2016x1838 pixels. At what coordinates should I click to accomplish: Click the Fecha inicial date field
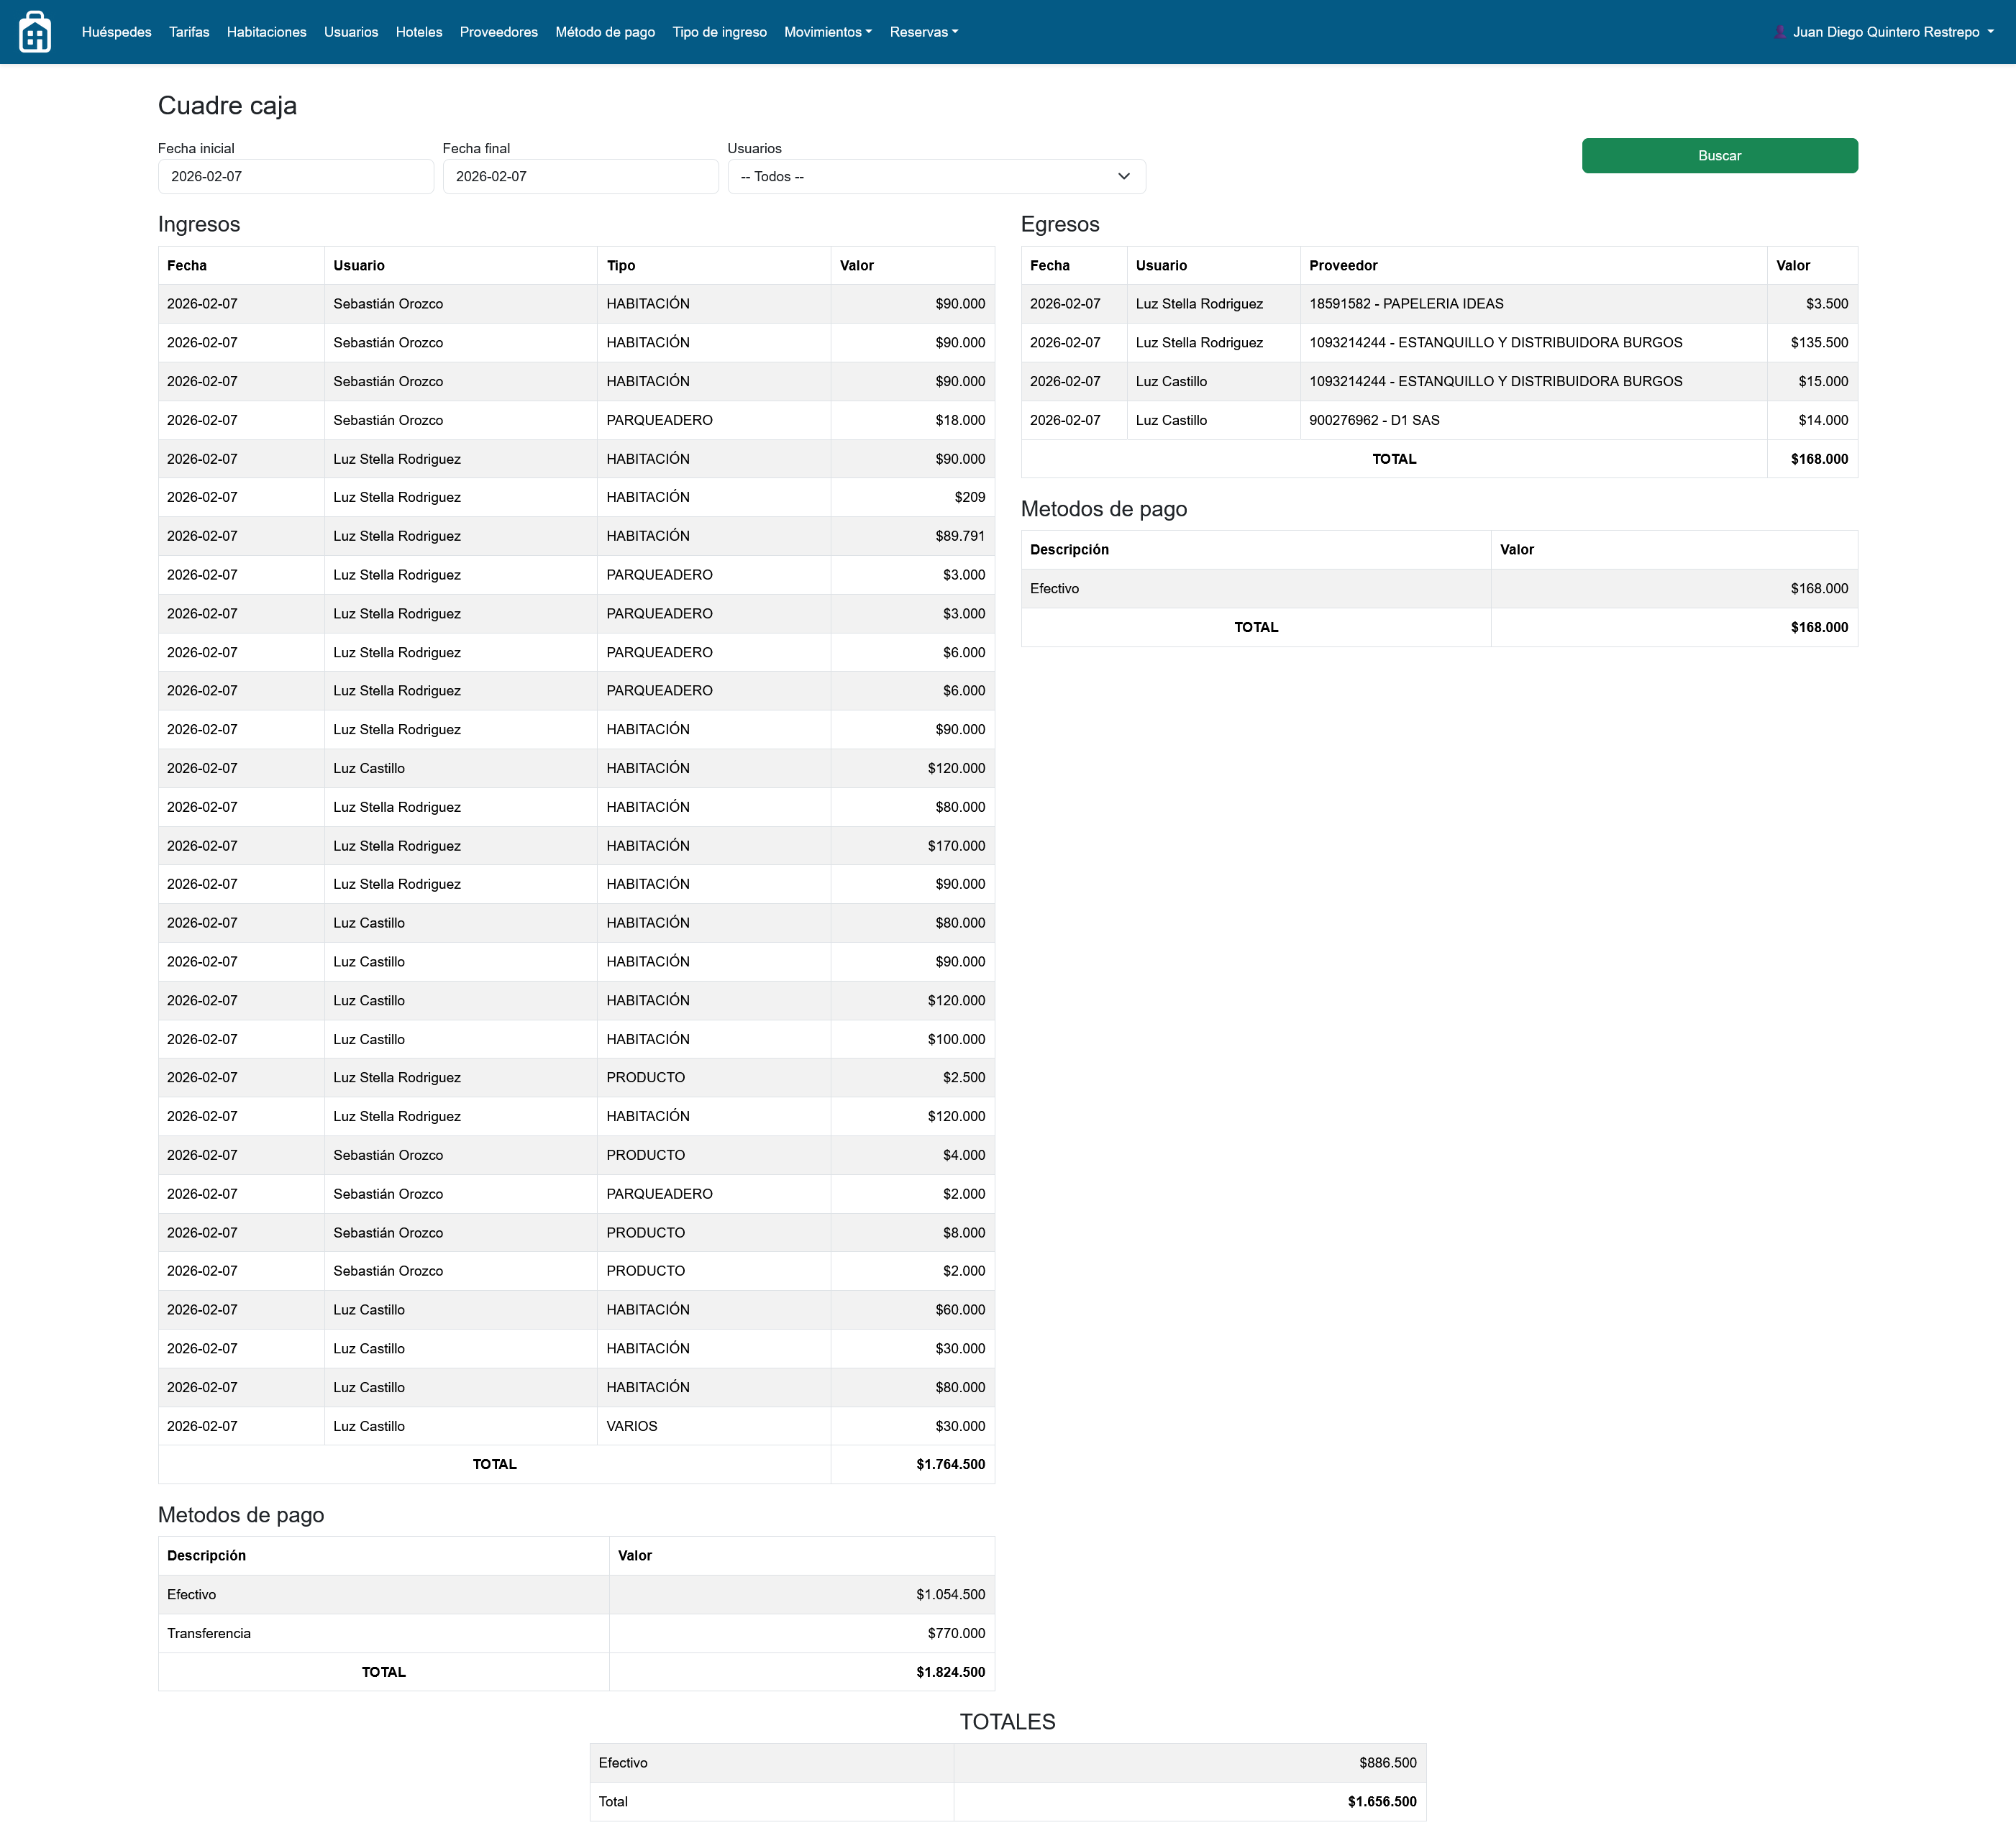coord(295,176)
